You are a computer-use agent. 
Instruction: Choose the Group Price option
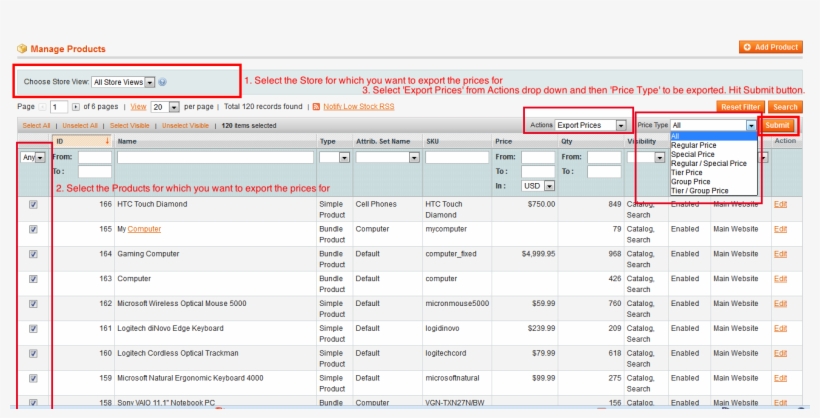tap(714, 182)
